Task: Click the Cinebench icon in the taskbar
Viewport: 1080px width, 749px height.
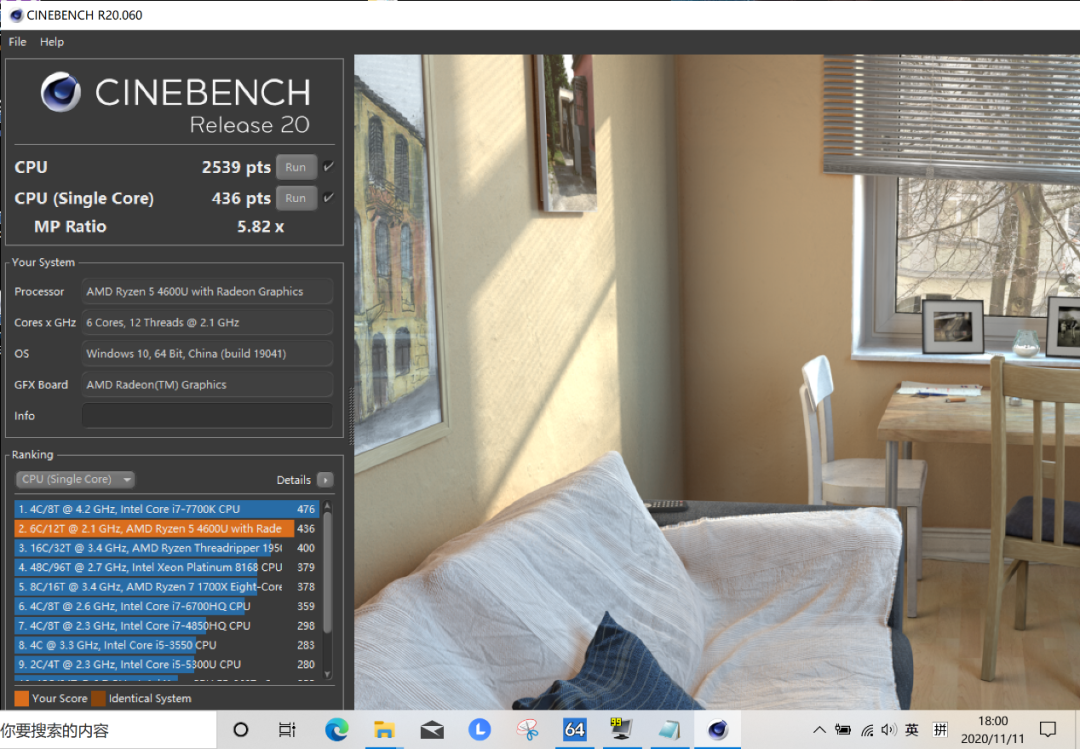Action: pos(718,729)
